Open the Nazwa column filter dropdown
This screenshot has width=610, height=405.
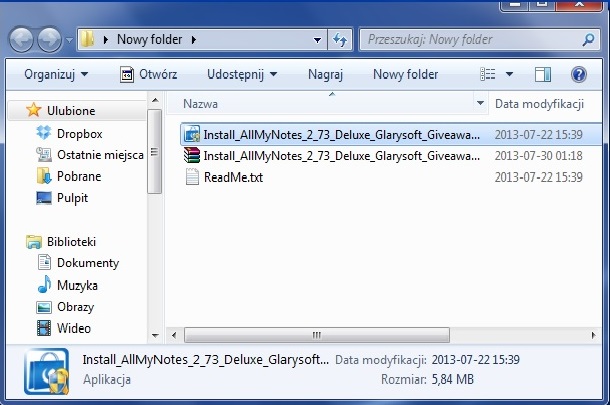pyautogui.click(x=480, y=103)
